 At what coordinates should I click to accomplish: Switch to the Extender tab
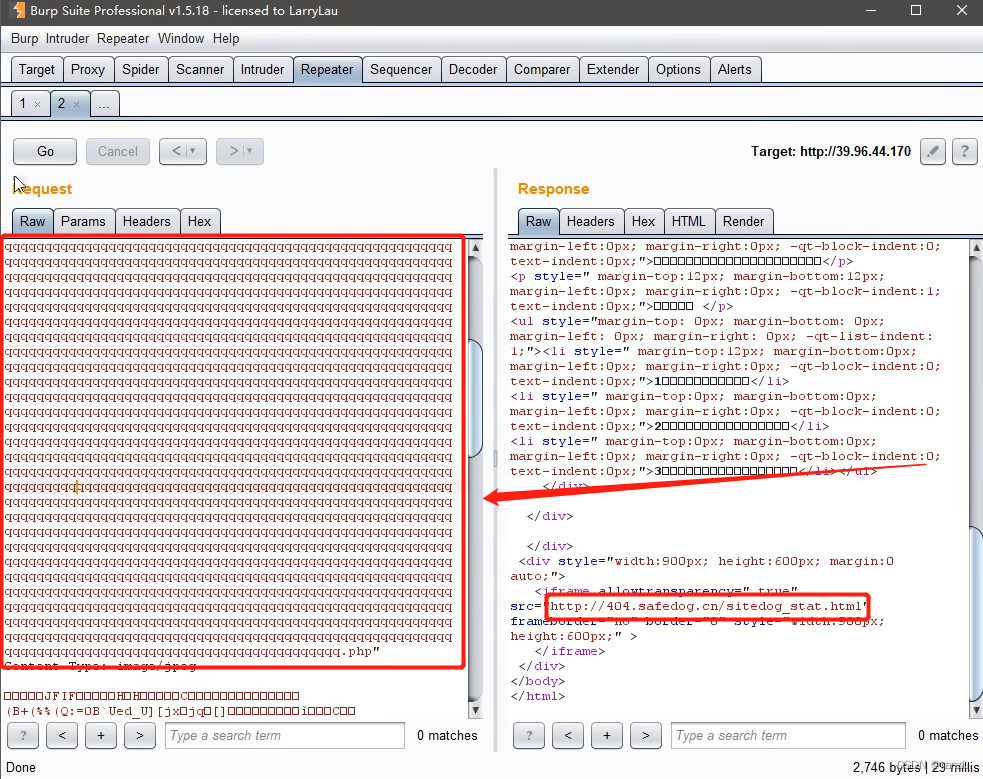[x=612, y=70]
